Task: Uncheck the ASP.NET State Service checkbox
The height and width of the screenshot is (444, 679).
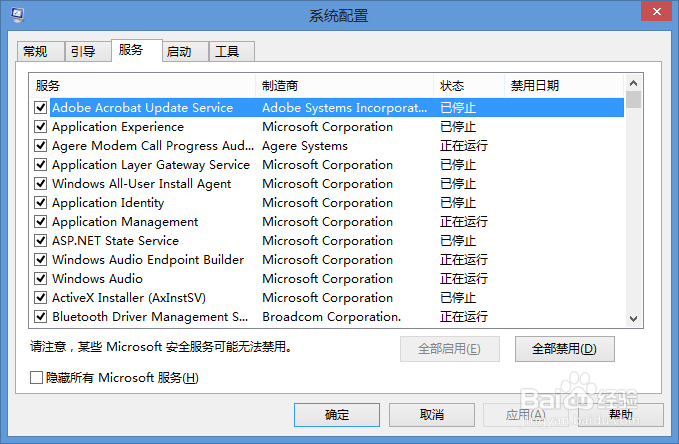Action: tap(41, 240)
